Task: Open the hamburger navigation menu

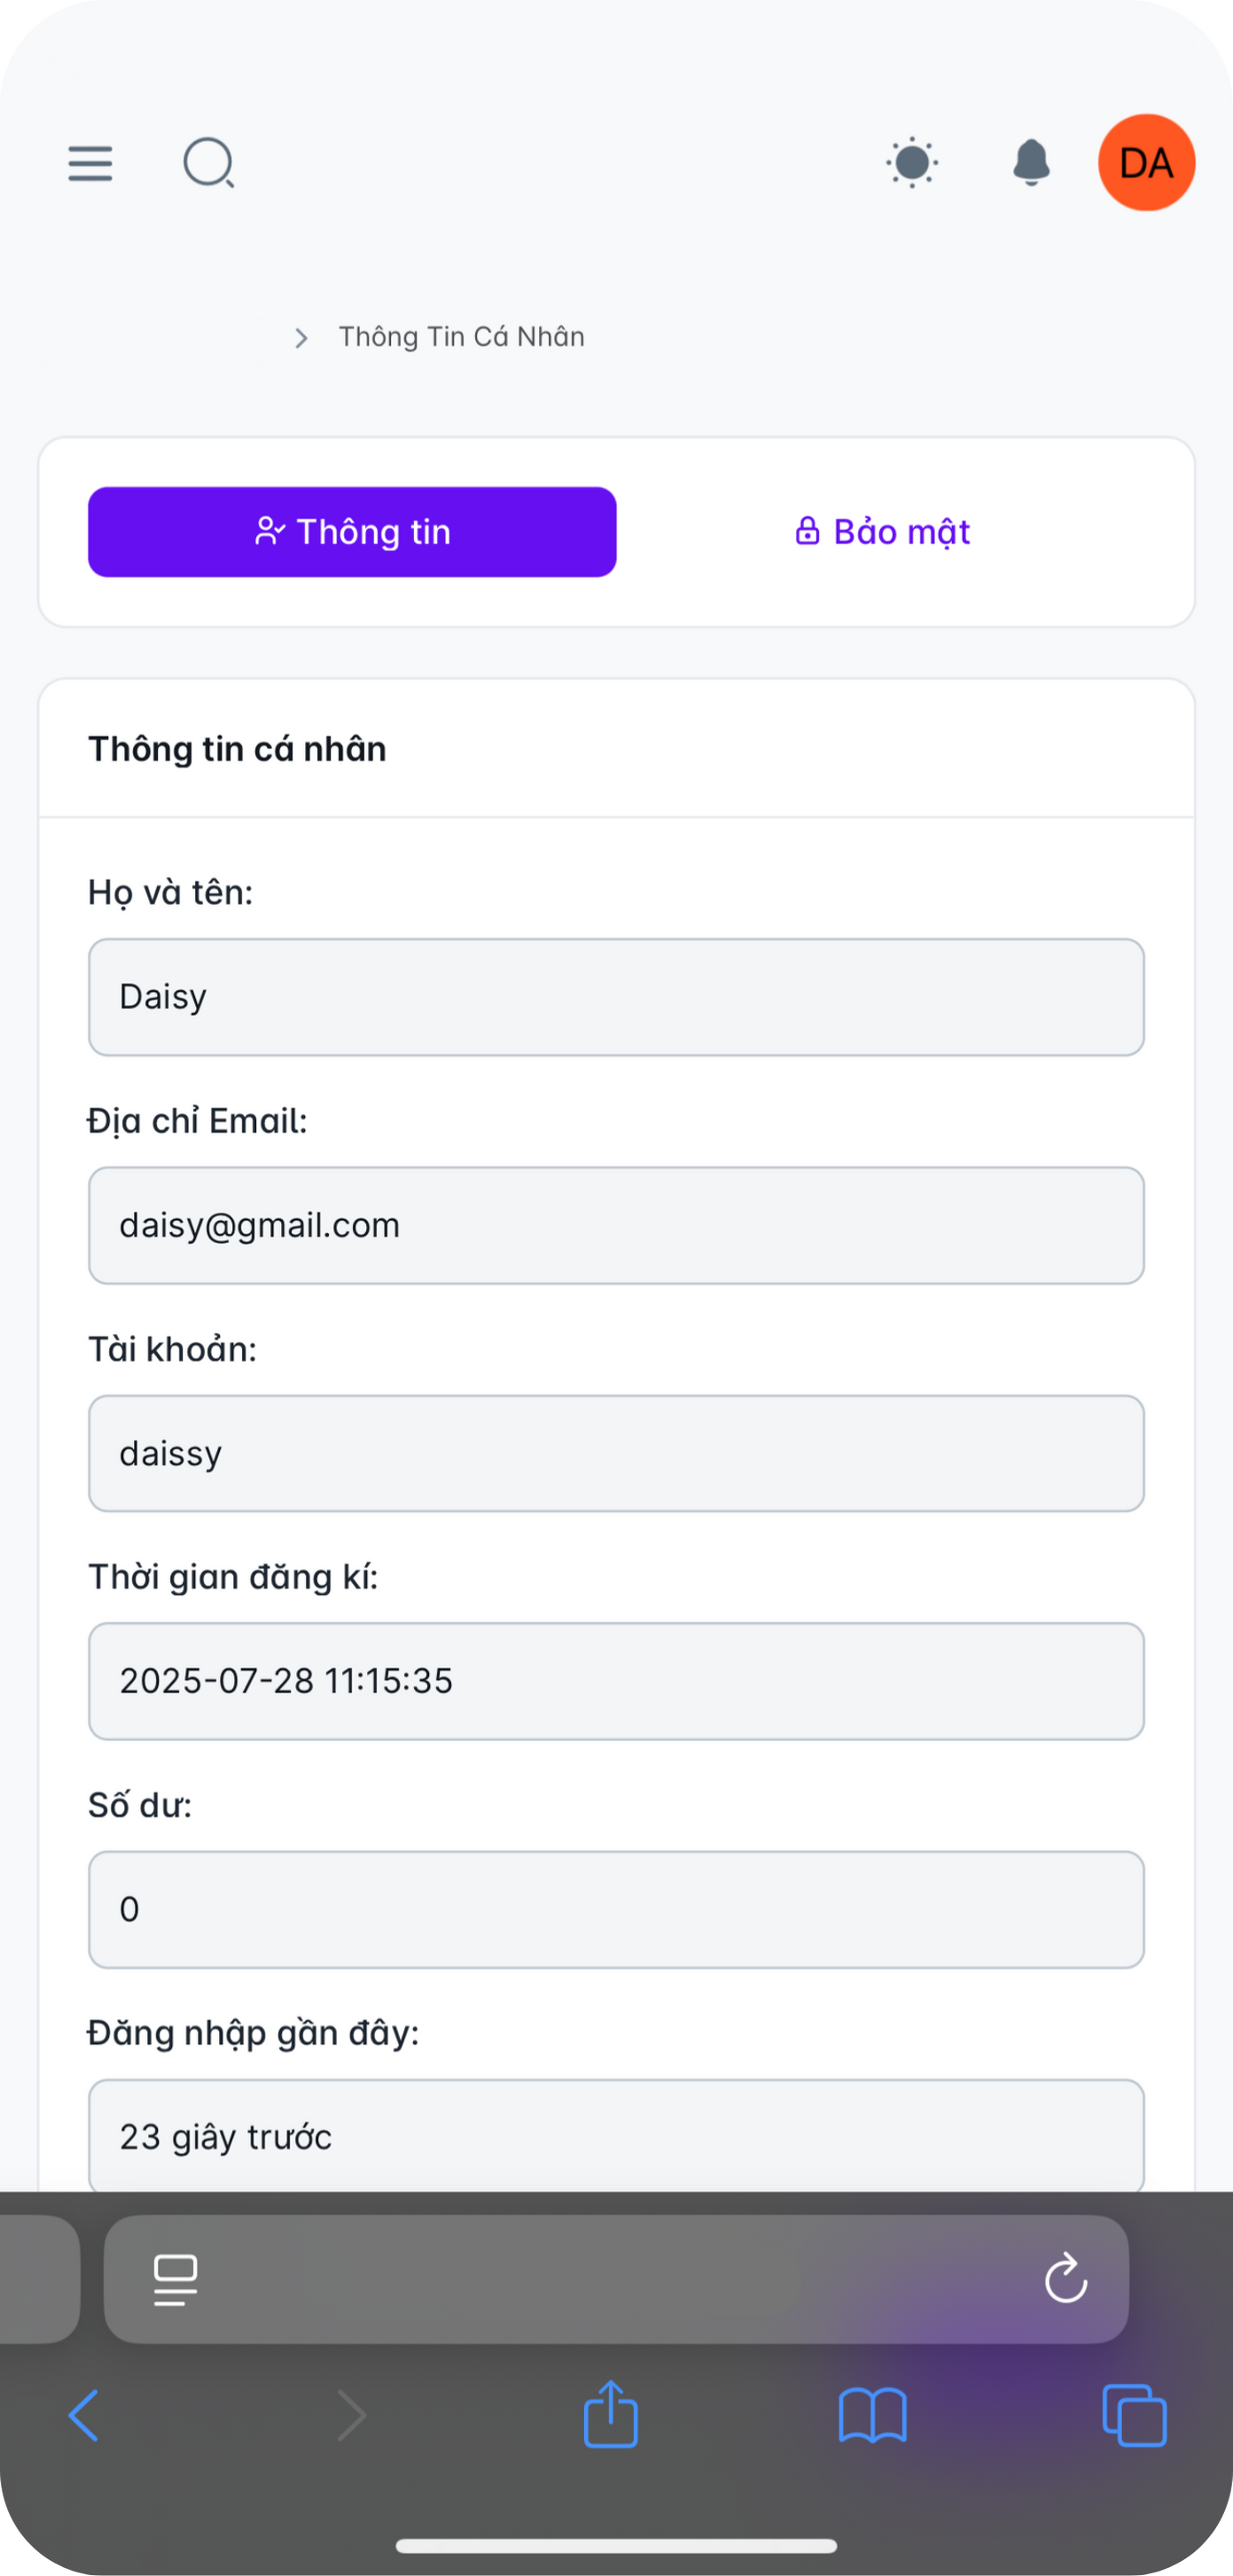Action: pos(90,163)
